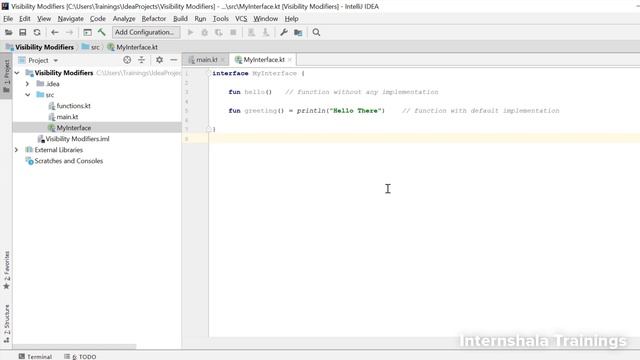Select MyInterface in project tree
This screenshot has height=360, width=640.
tap(97, 128)
